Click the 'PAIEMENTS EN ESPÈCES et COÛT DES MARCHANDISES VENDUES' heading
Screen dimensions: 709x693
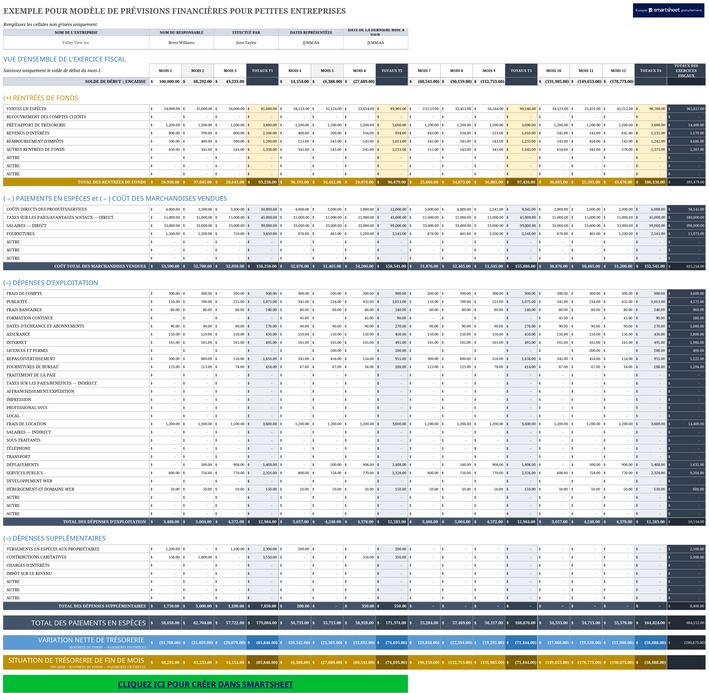pyautogui.click(x=115, y=198)
